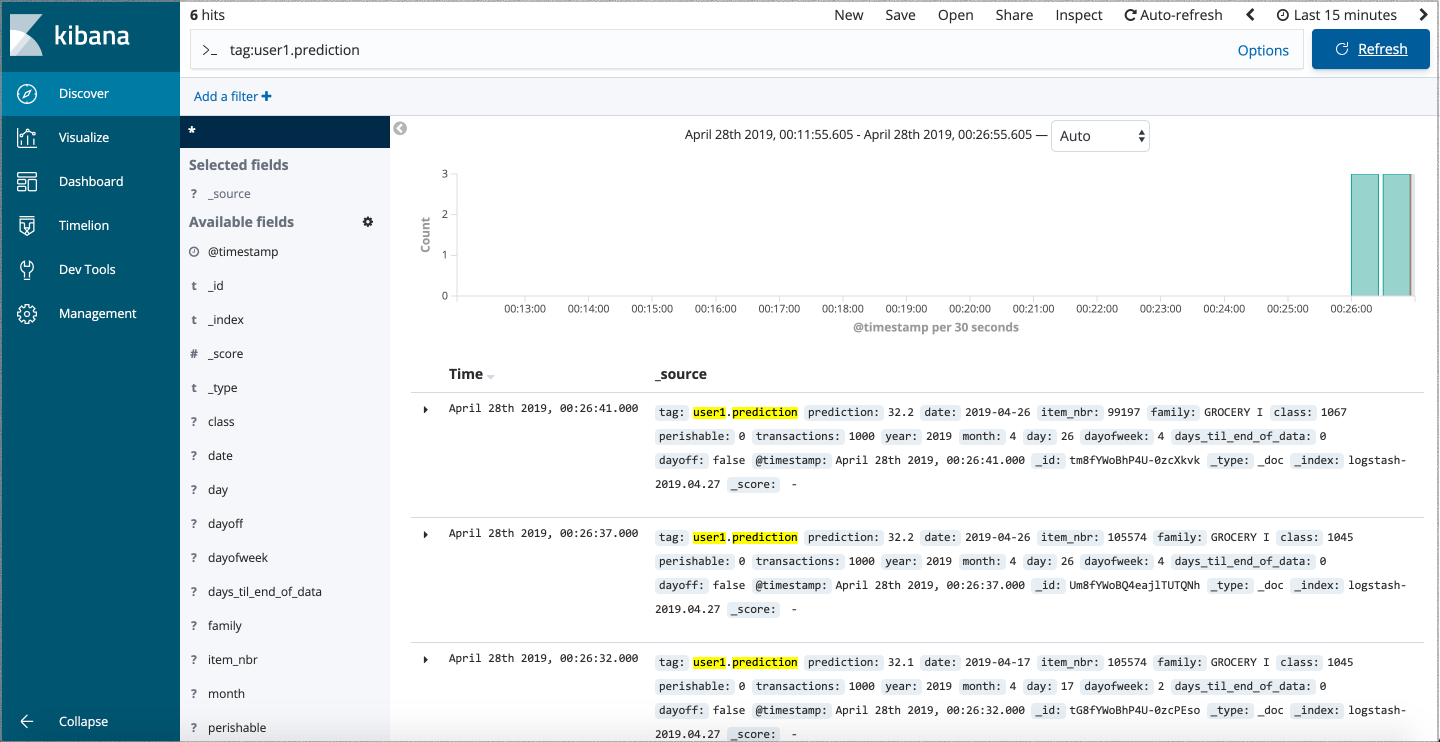Go to next time range arrow

1423,15
